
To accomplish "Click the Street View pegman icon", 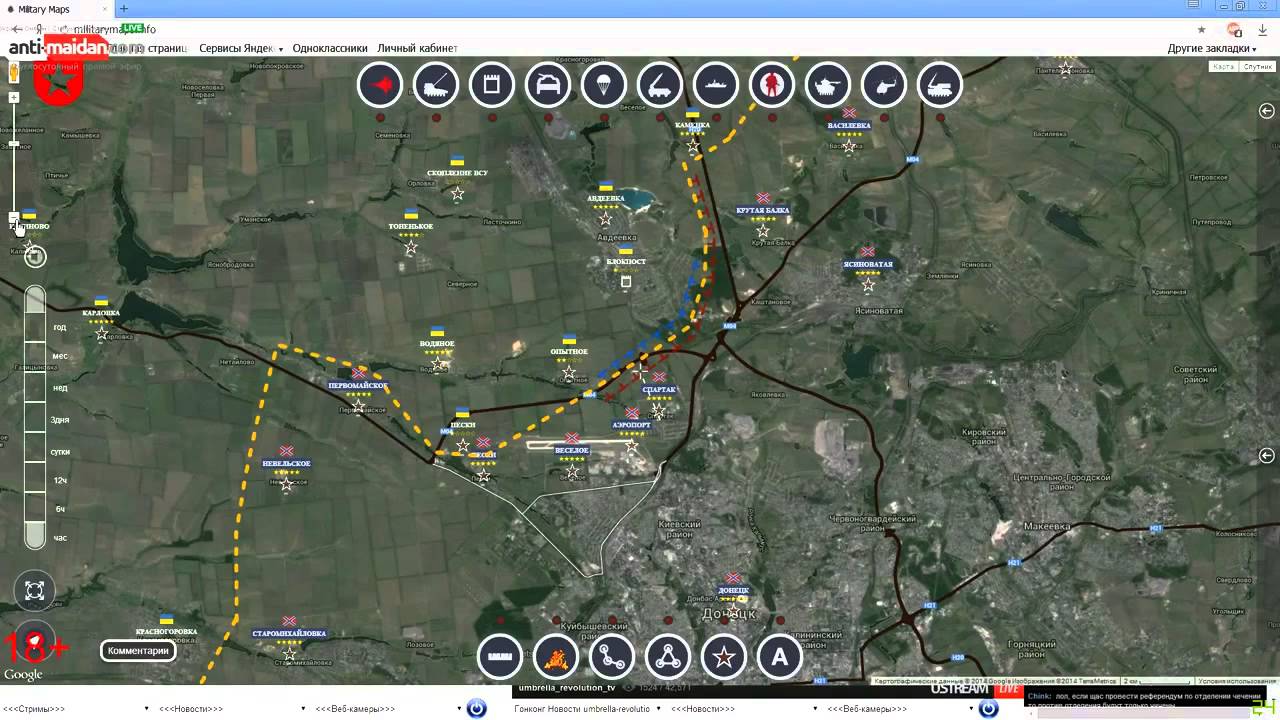I will (14, 73).
